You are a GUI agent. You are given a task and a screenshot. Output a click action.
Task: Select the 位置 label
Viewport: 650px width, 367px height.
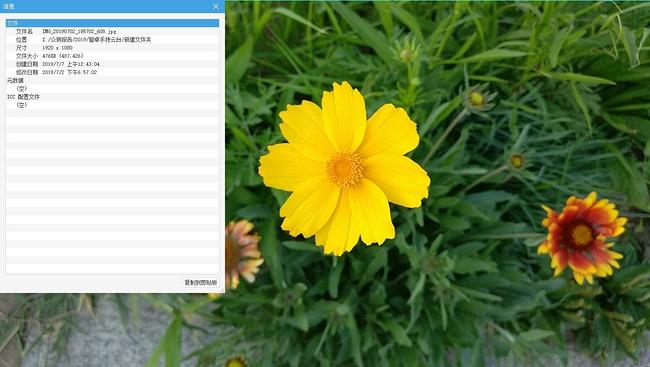pos(22,40)
